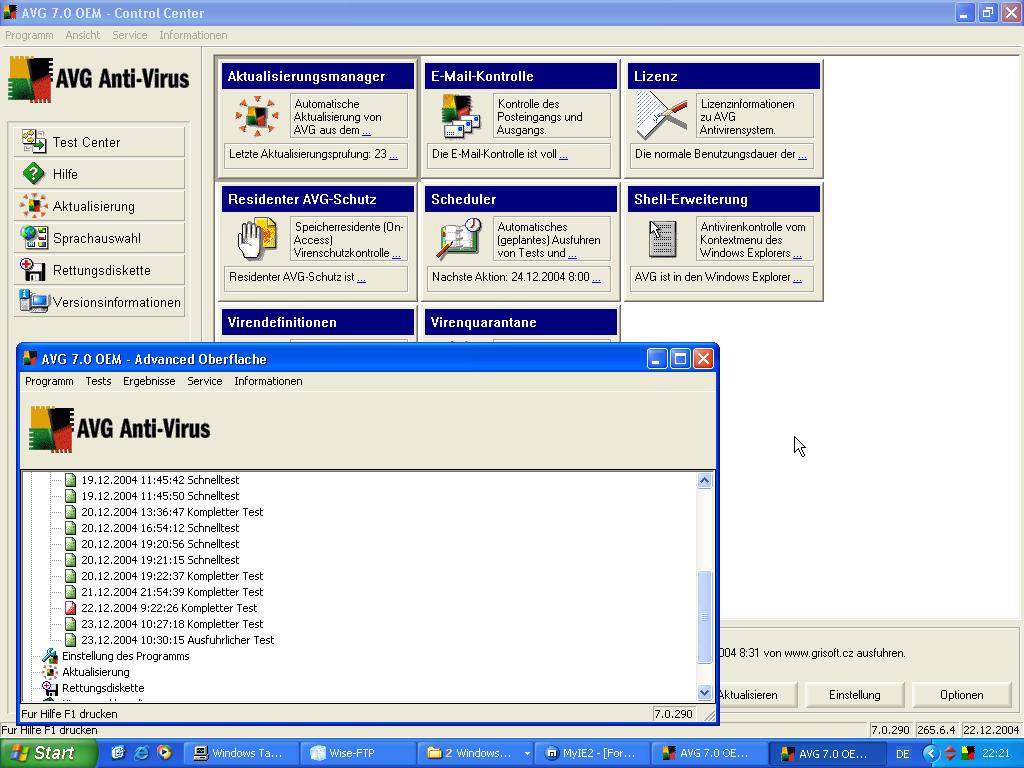Follow the link after Nachste Aktion 24.12.2004
This screenshot has width=1024, height=768.
point(596,278)
